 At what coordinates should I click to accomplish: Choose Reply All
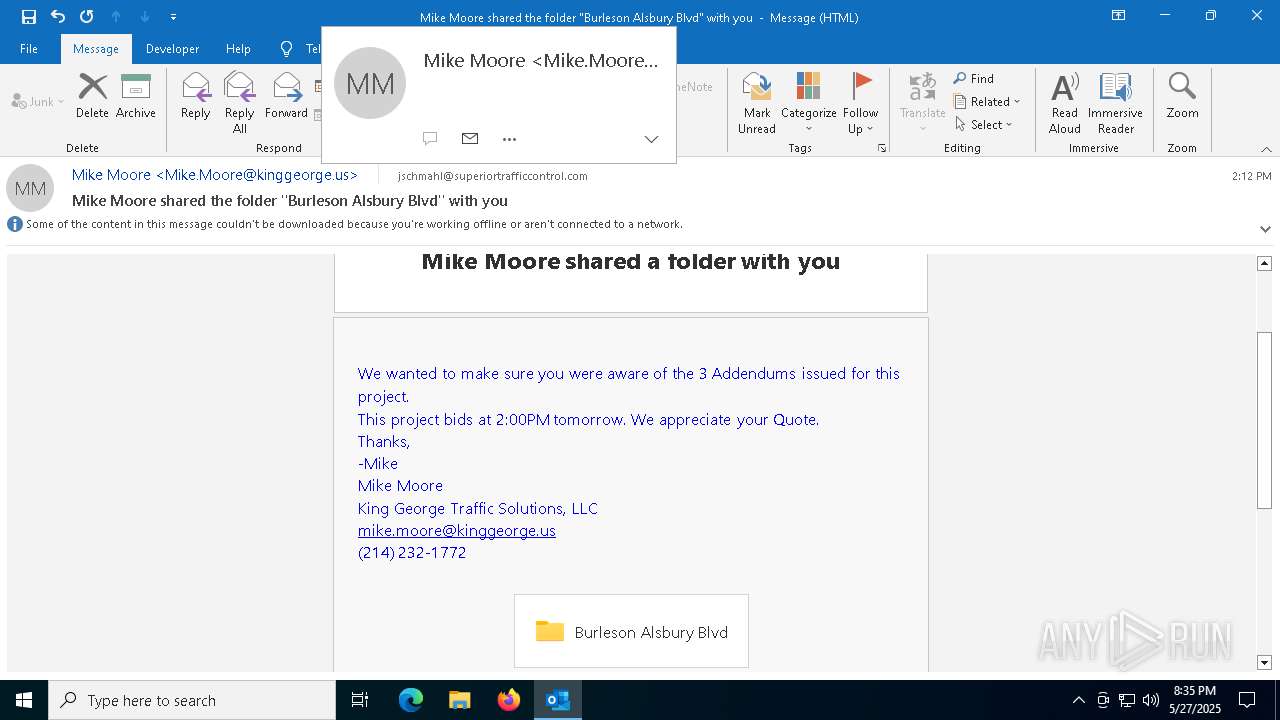point(239,103)
